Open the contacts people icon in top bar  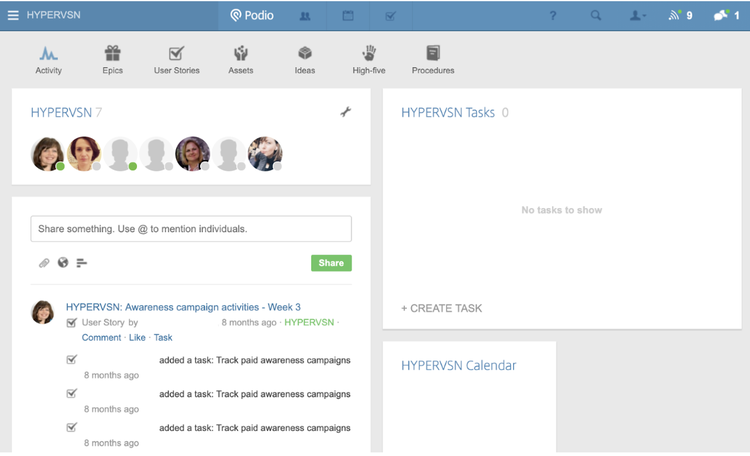pyautogui.click(x=305, y=16)
